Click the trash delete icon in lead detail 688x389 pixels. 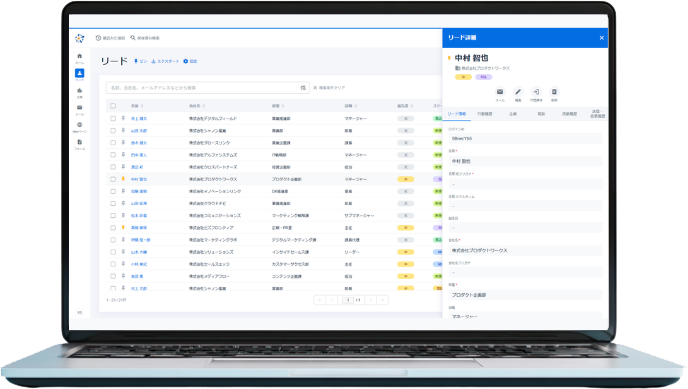554,92
